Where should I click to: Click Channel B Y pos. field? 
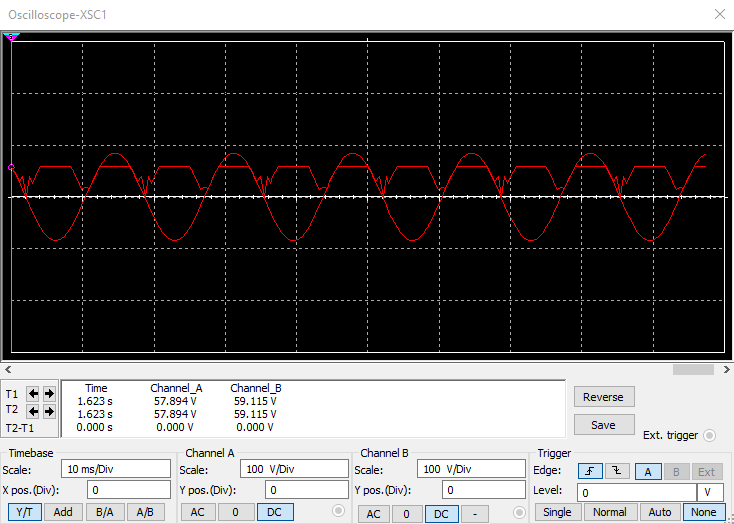click(x=484, y=490)
